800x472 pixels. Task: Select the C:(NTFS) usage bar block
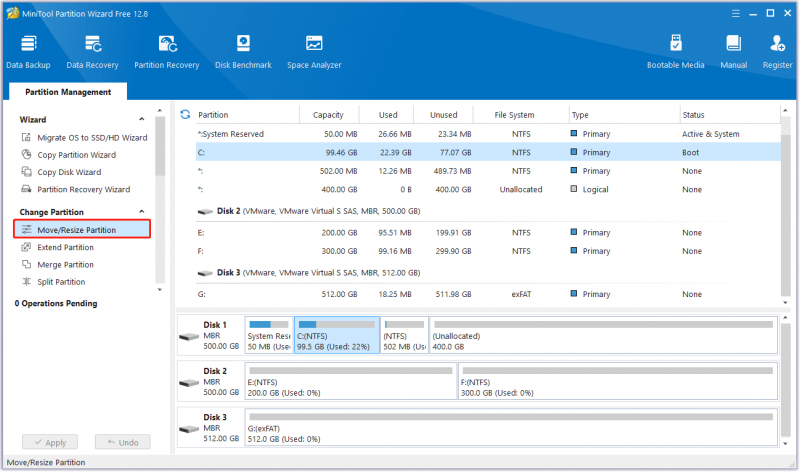point(337,335)
